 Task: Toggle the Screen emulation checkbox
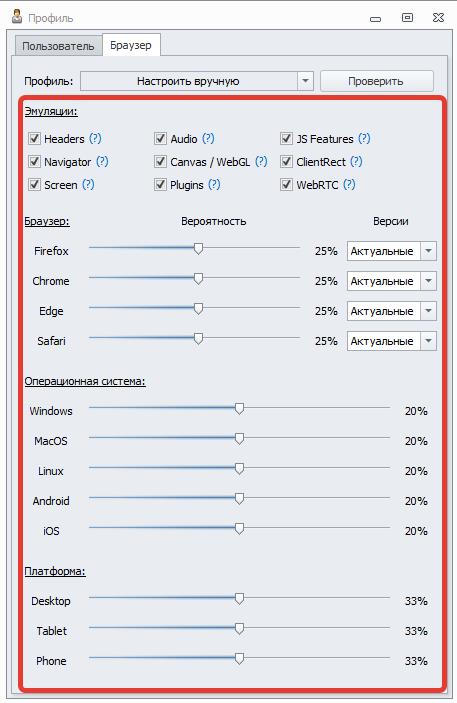click(x=35, y=185)
